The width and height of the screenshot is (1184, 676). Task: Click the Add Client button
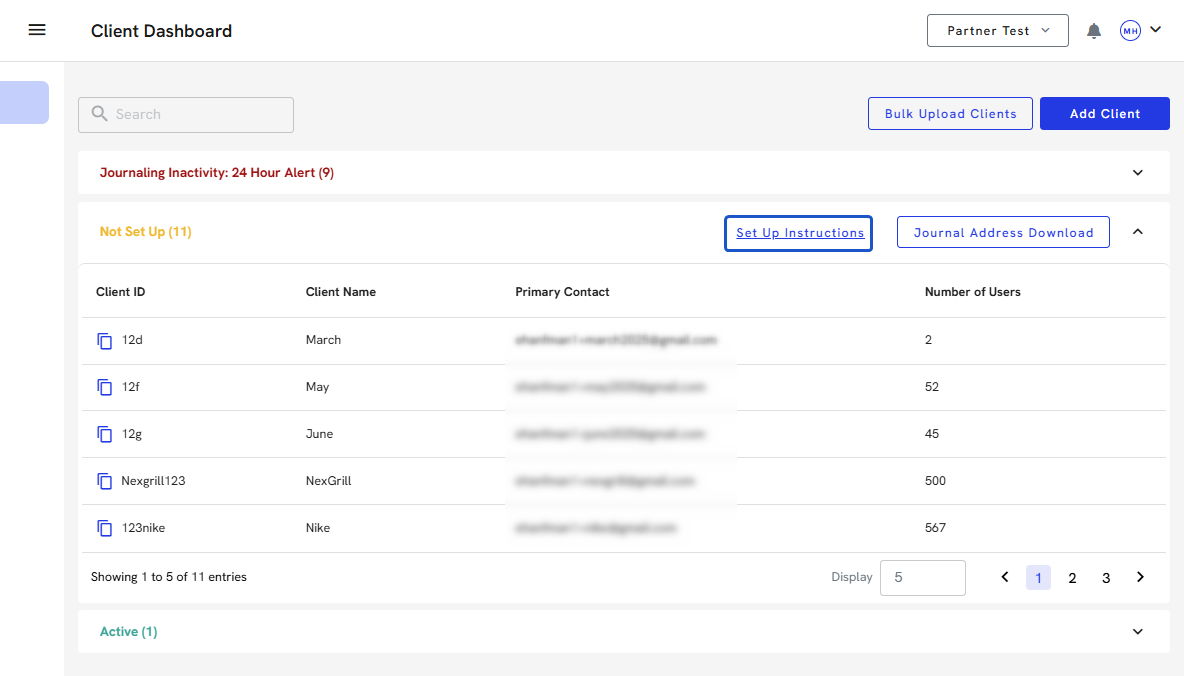tap(1104, 114)
